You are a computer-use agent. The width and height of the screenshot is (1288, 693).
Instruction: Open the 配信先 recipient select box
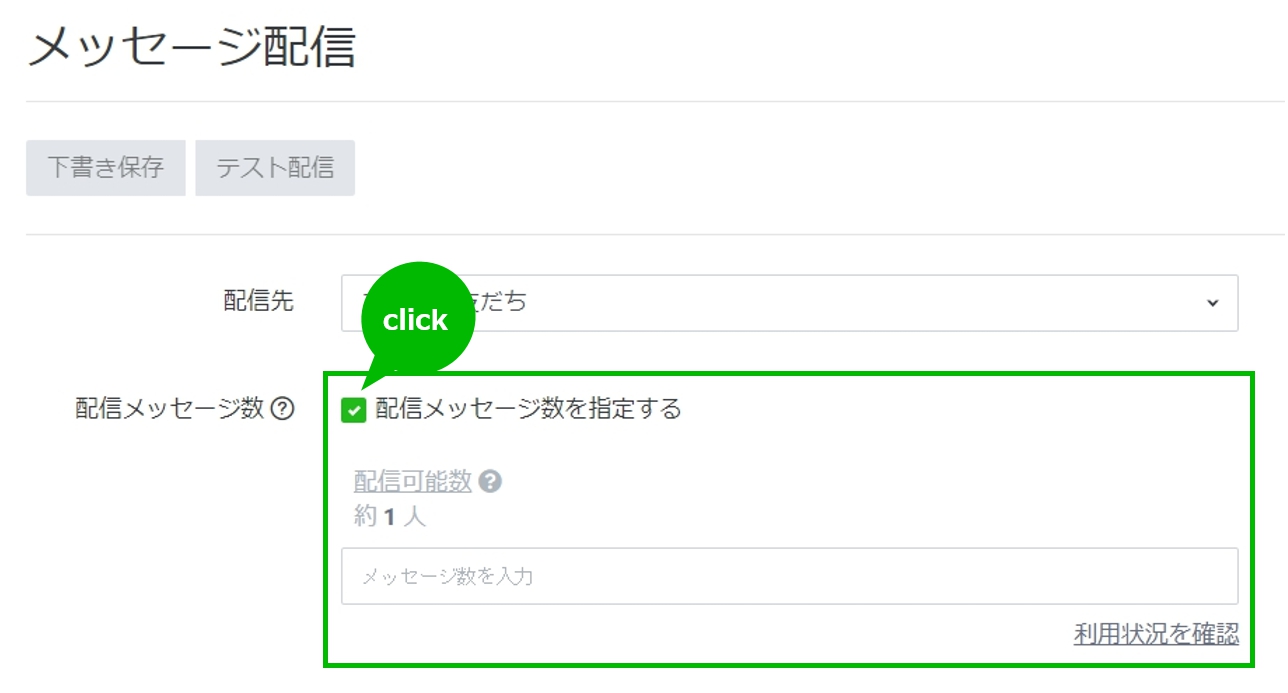789,303
